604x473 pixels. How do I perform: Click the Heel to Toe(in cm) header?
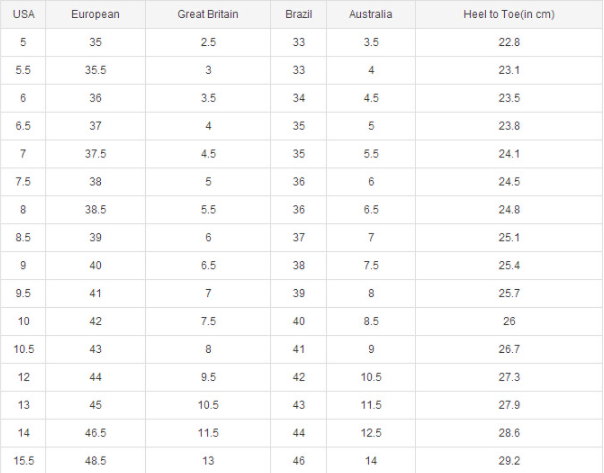509,15
